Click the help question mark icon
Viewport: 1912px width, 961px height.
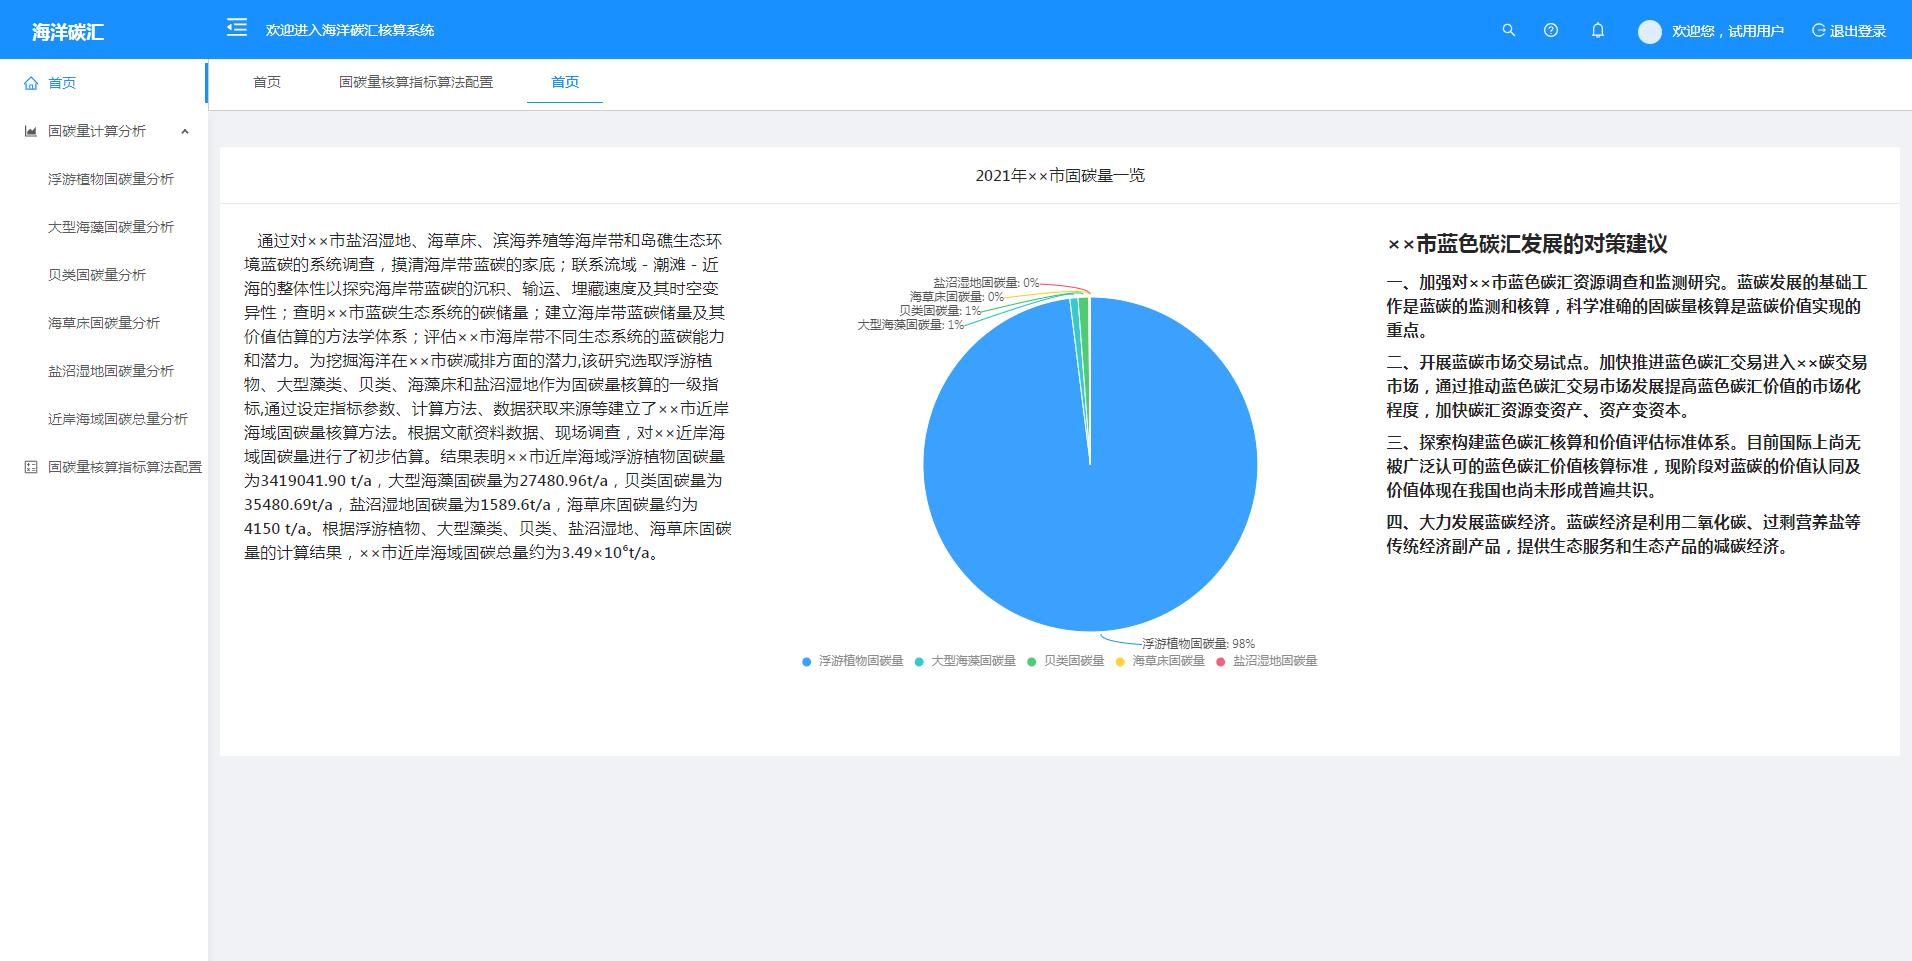click(x=1551, y=30)
